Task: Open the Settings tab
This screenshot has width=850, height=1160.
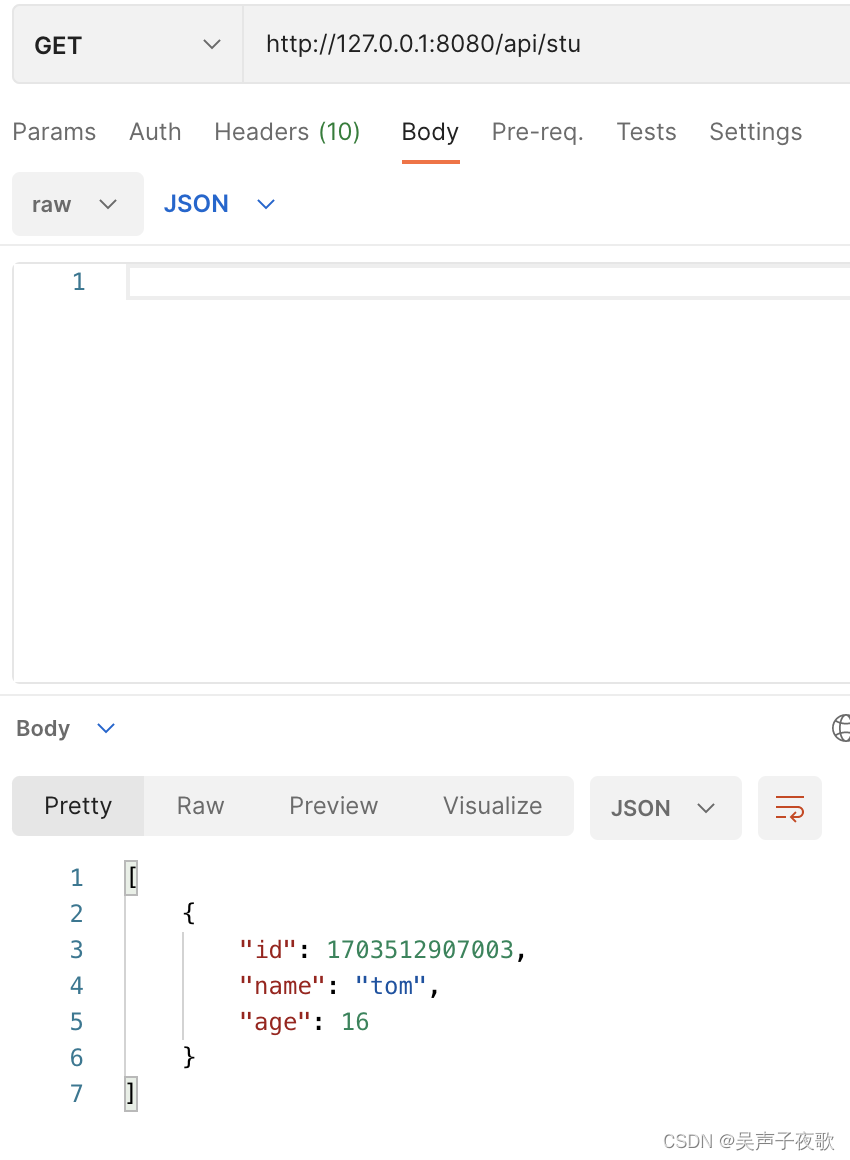Action: click(x=755, y=132)
